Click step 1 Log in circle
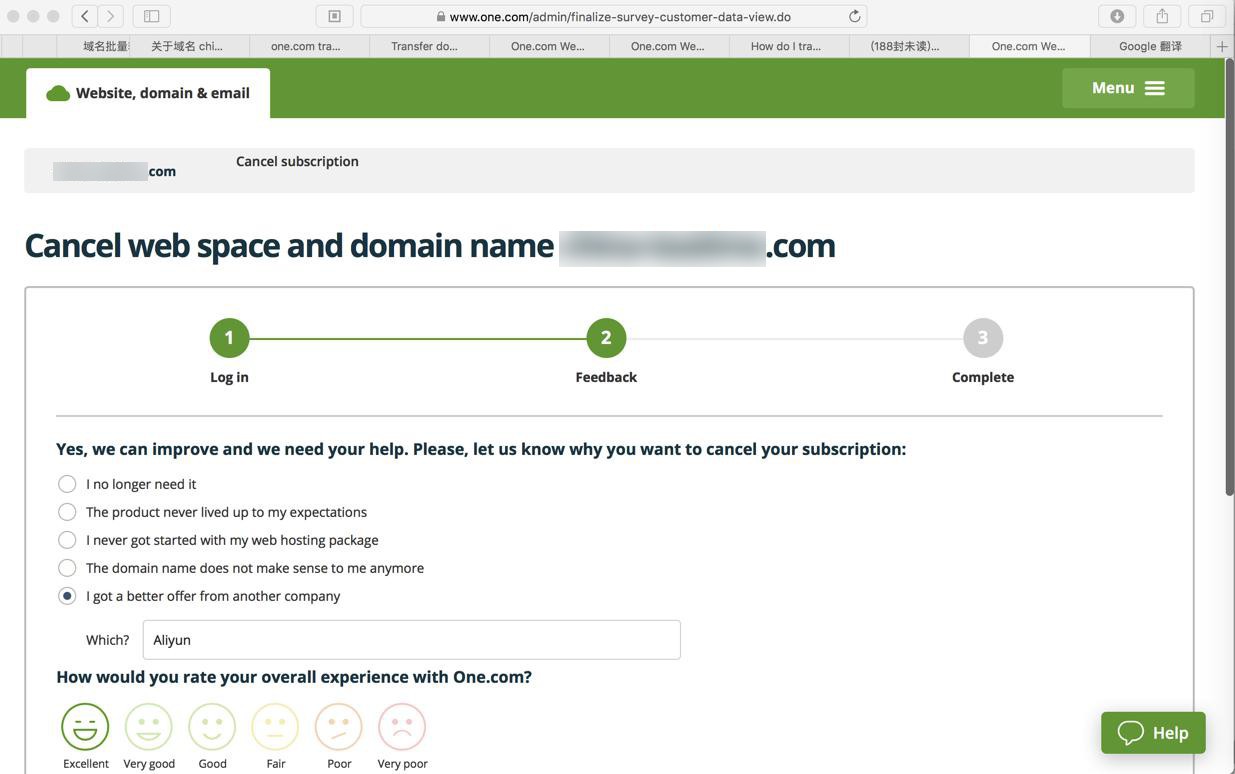Image resolution: width=1235 pixels, height=774 pixels. [229, 338]
